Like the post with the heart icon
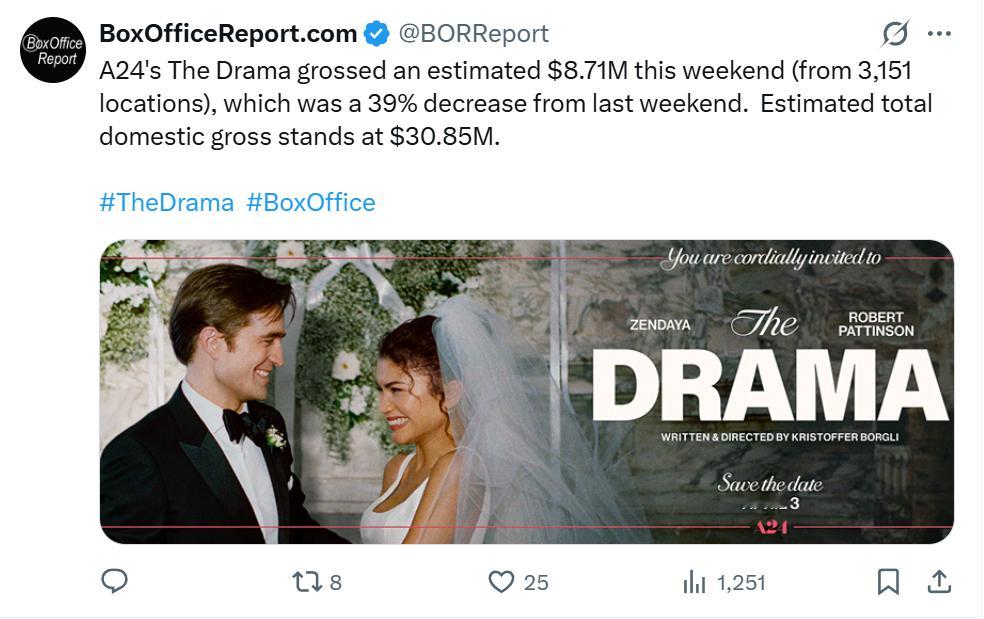The height and width of the screenshot is (619, 984). point(501,581)
